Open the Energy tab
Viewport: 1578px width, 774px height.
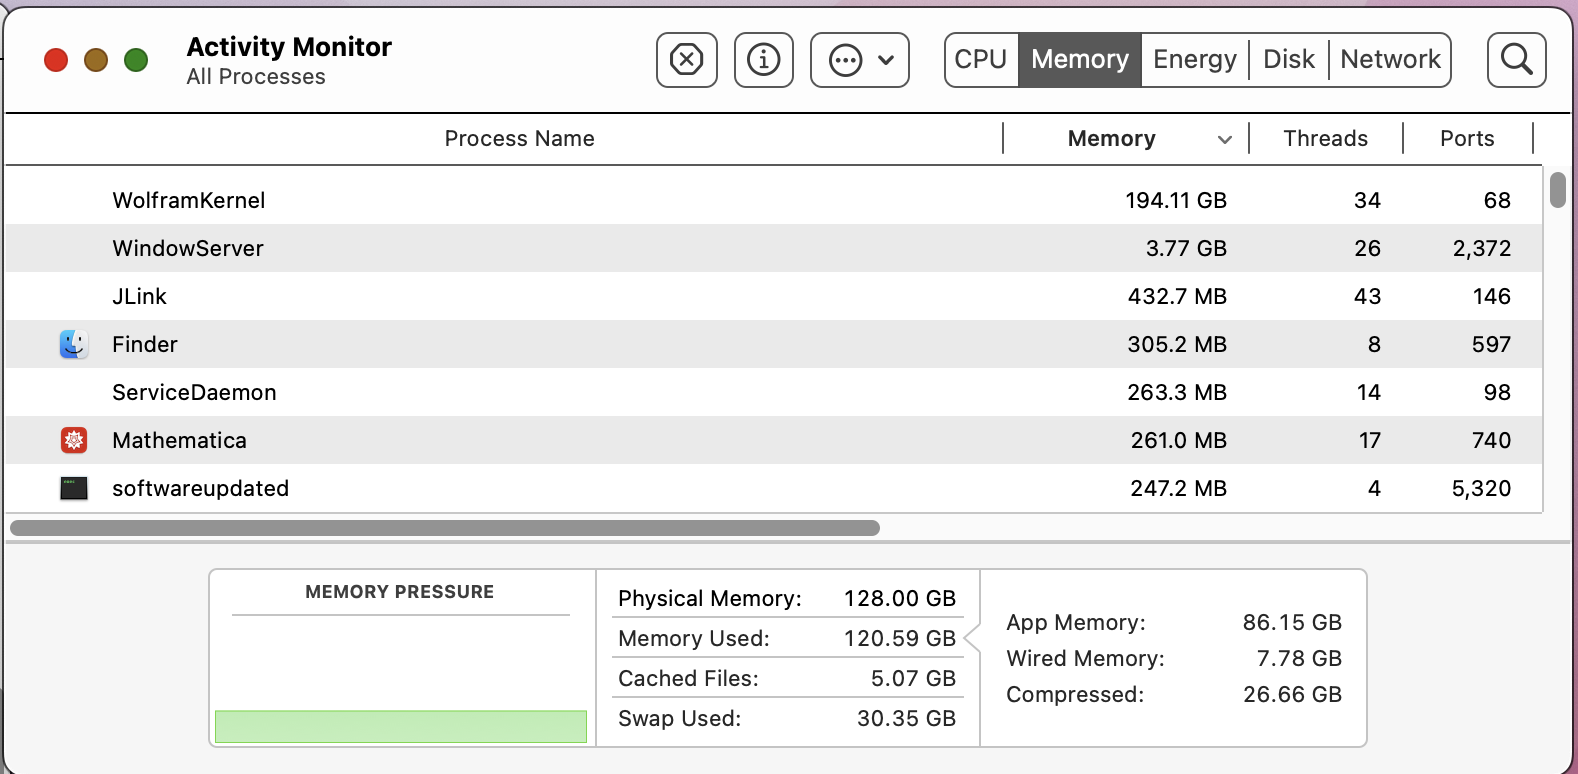pyautogui.click(x=1195, y=60)
